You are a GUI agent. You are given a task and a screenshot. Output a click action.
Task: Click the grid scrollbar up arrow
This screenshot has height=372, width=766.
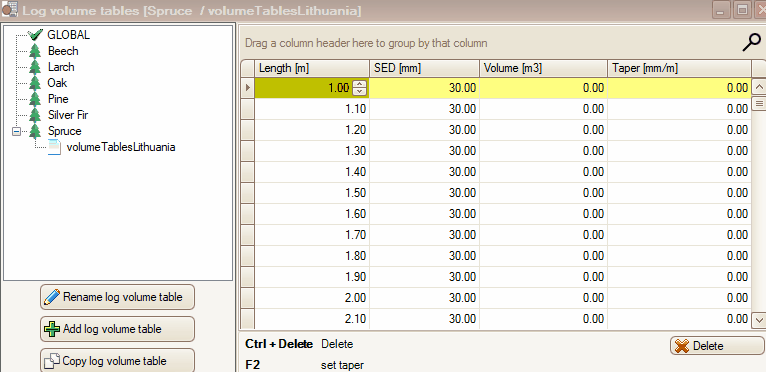pyautogui.click(x=759, y=88)
